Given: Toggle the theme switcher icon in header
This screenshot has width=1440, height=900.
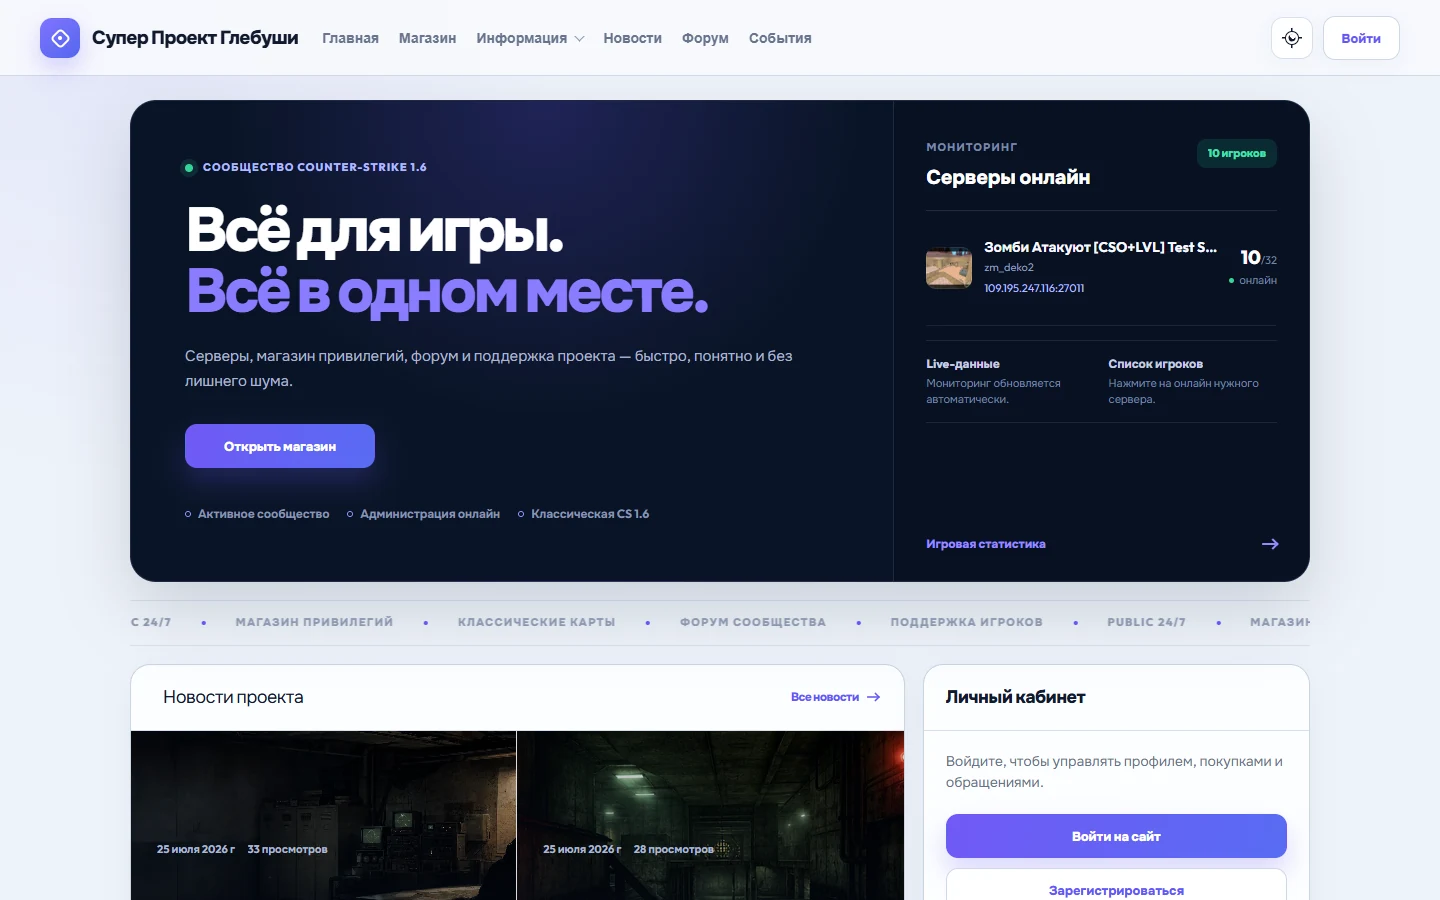Looking at the screenshot, I should point(1292,38).
